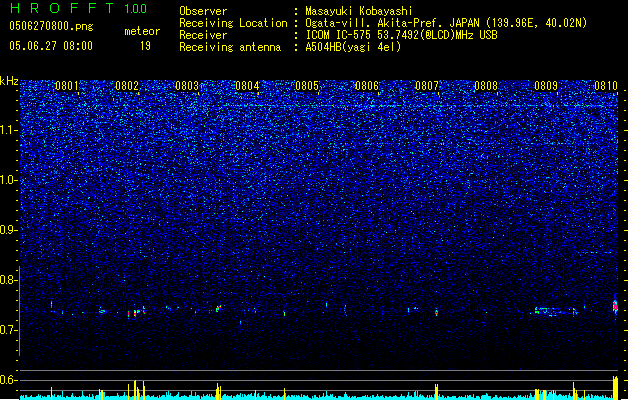Click the strong red meteor echo at 0810
The height and width of the screenshot is (400, 629).
click(x=615, y=307)
